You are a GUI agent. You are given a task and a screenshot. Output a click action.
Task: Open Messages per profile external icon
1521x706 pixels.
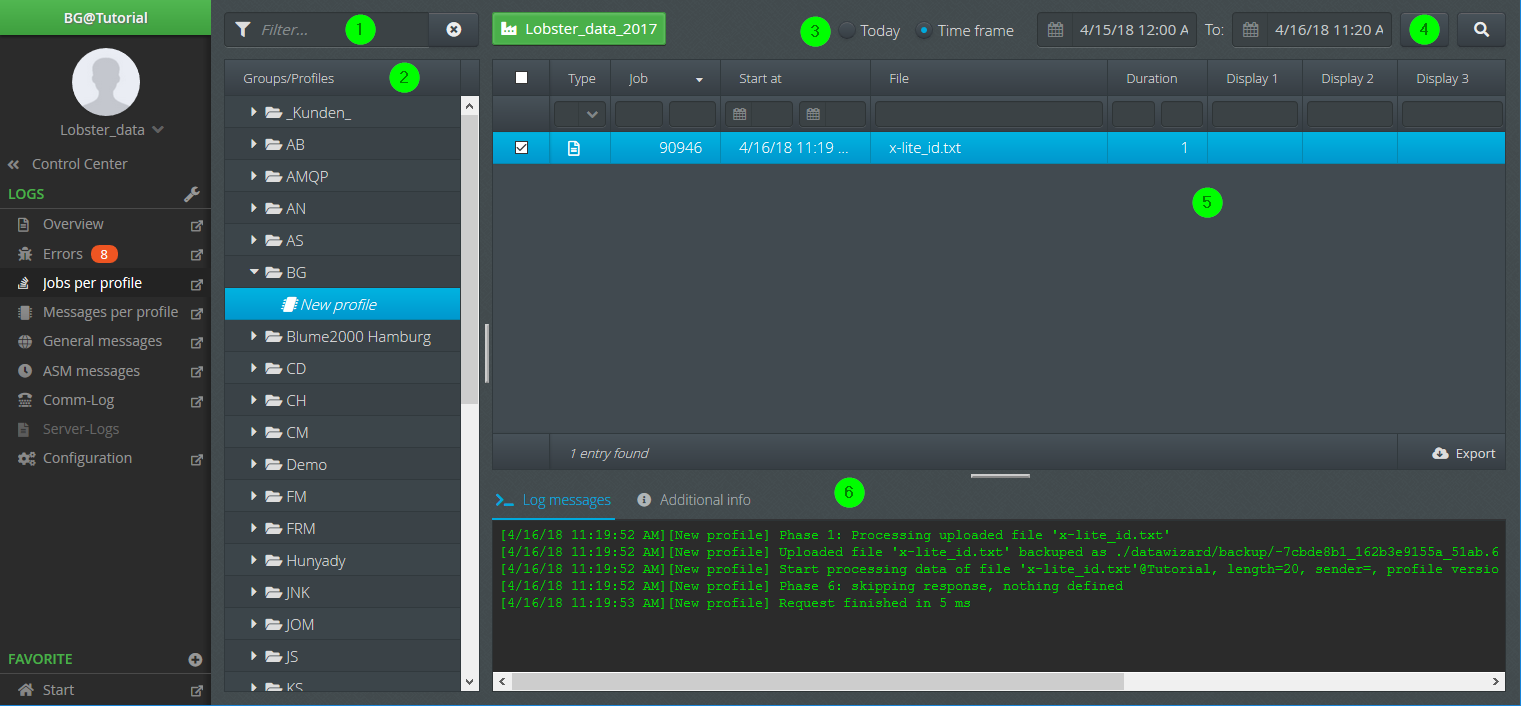pos(197,313)
